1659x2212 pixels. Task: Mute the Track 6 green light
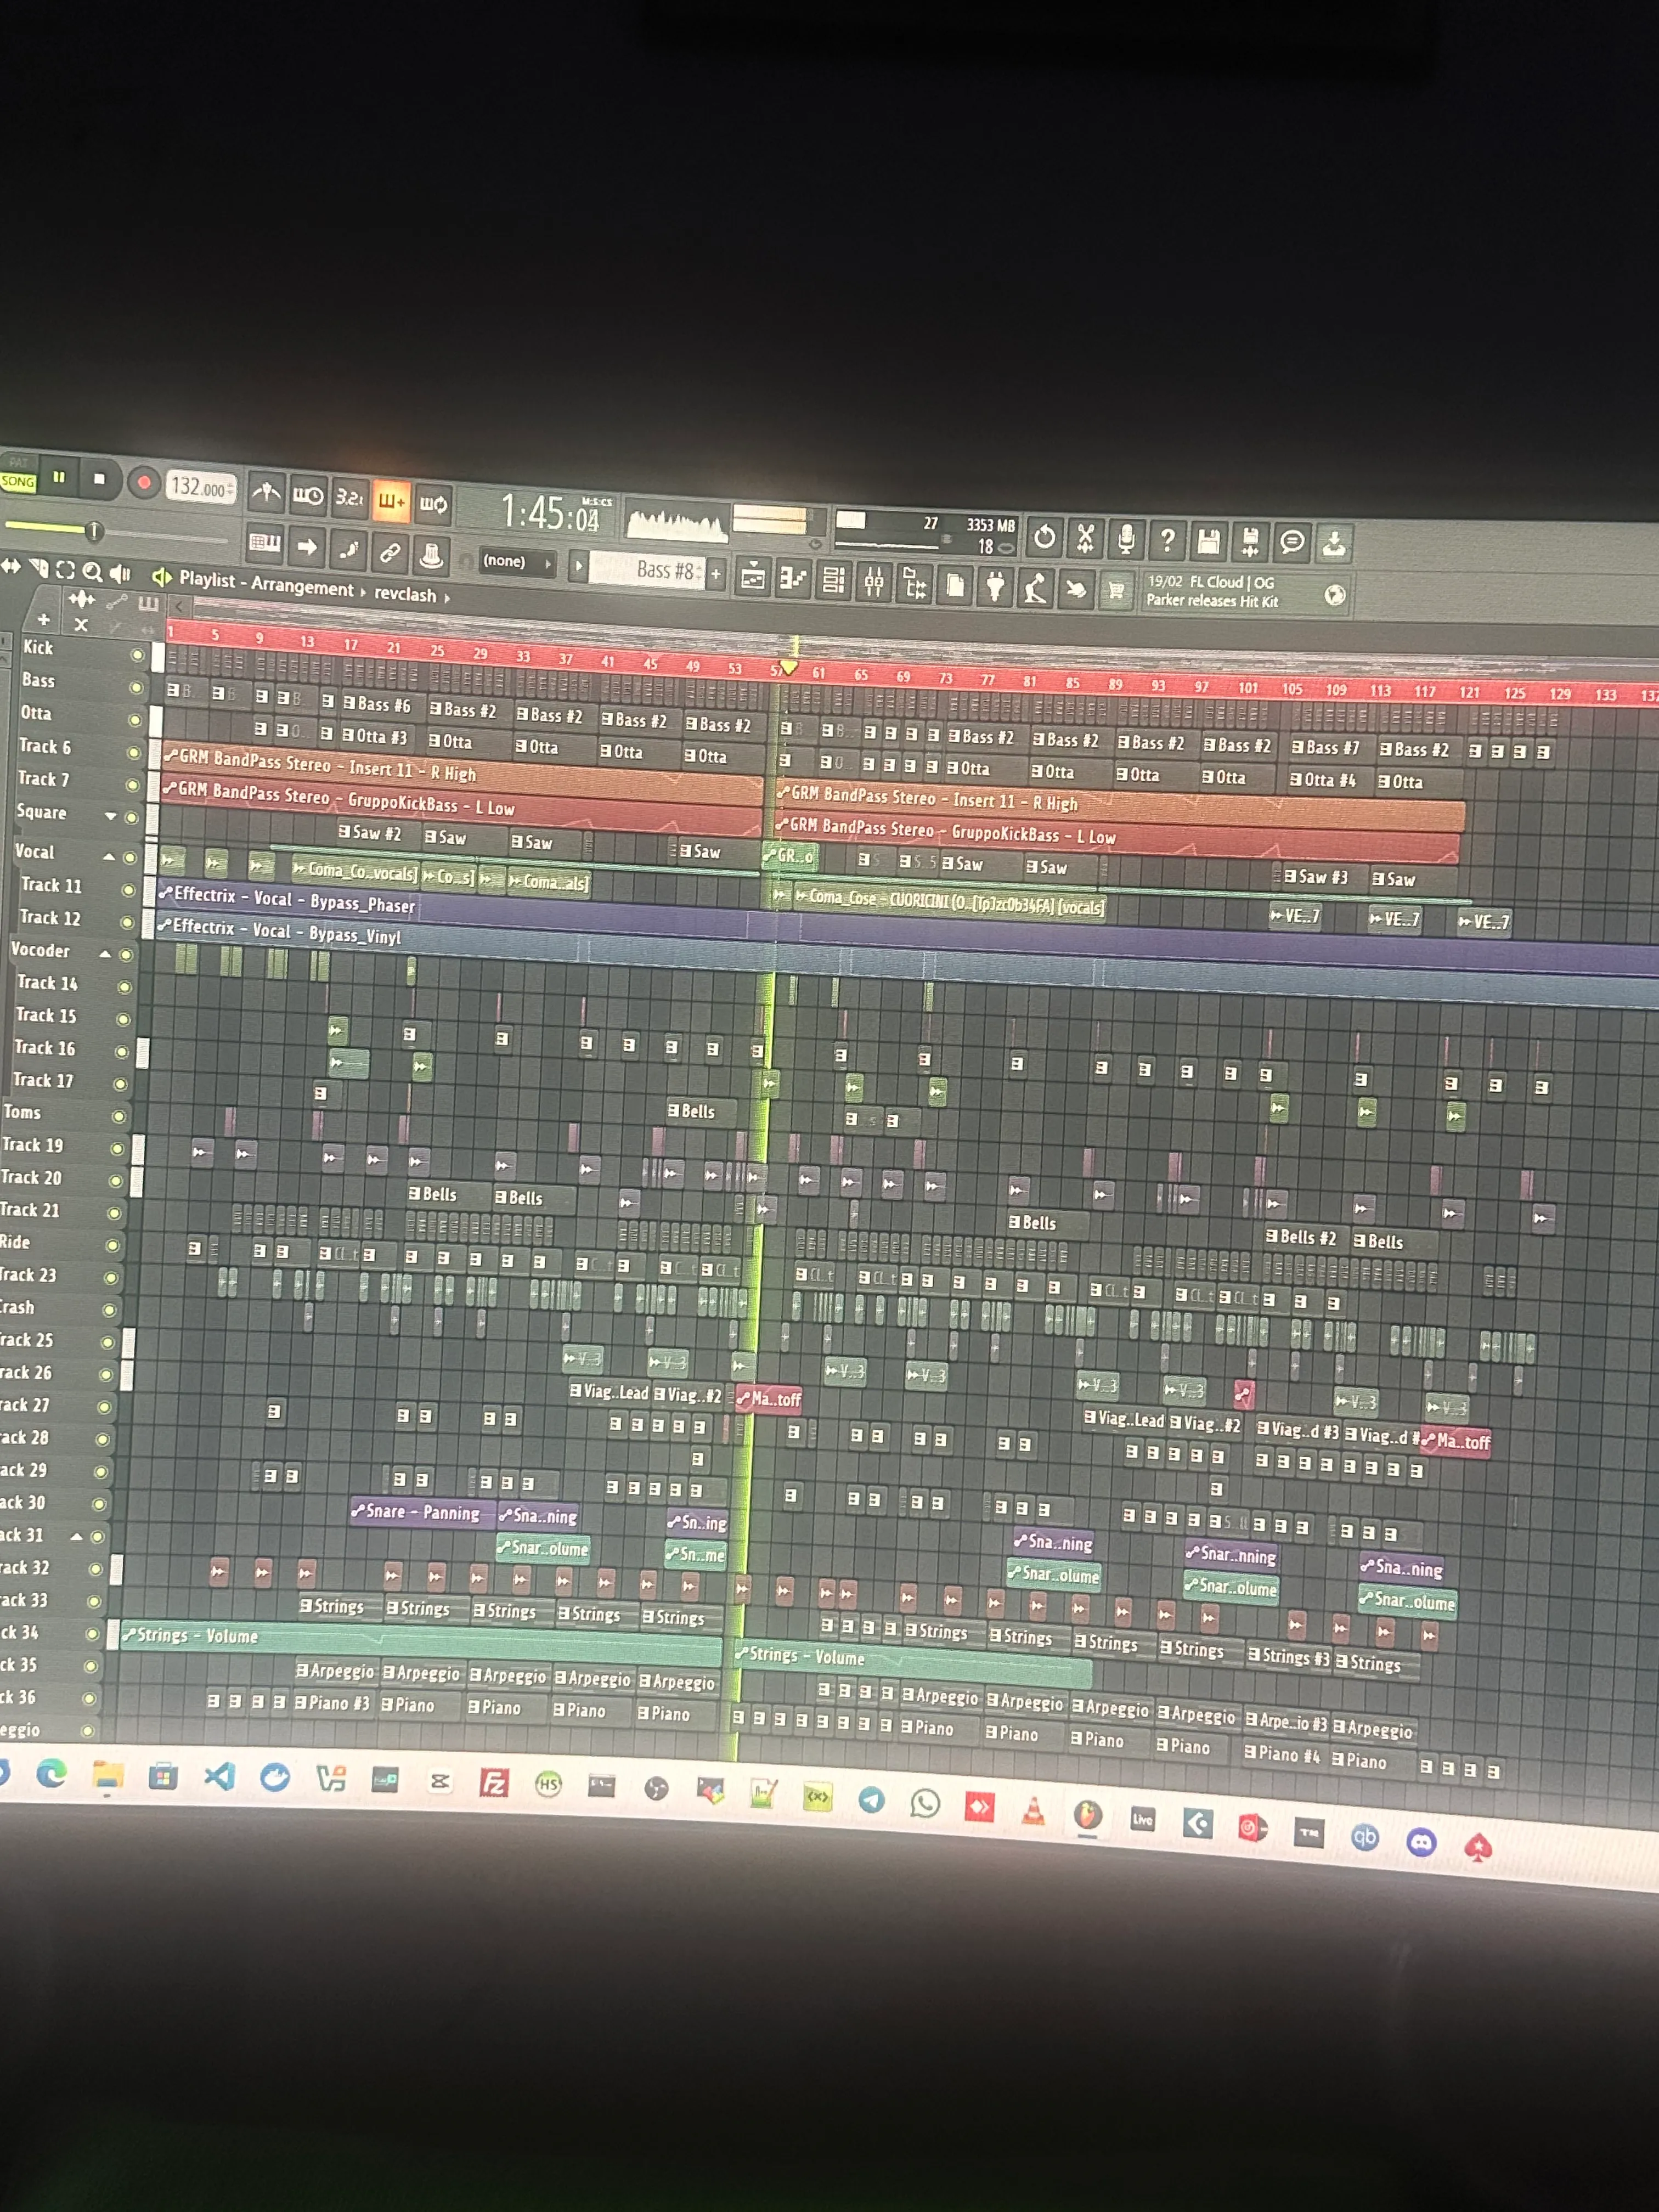click(133, 753)
